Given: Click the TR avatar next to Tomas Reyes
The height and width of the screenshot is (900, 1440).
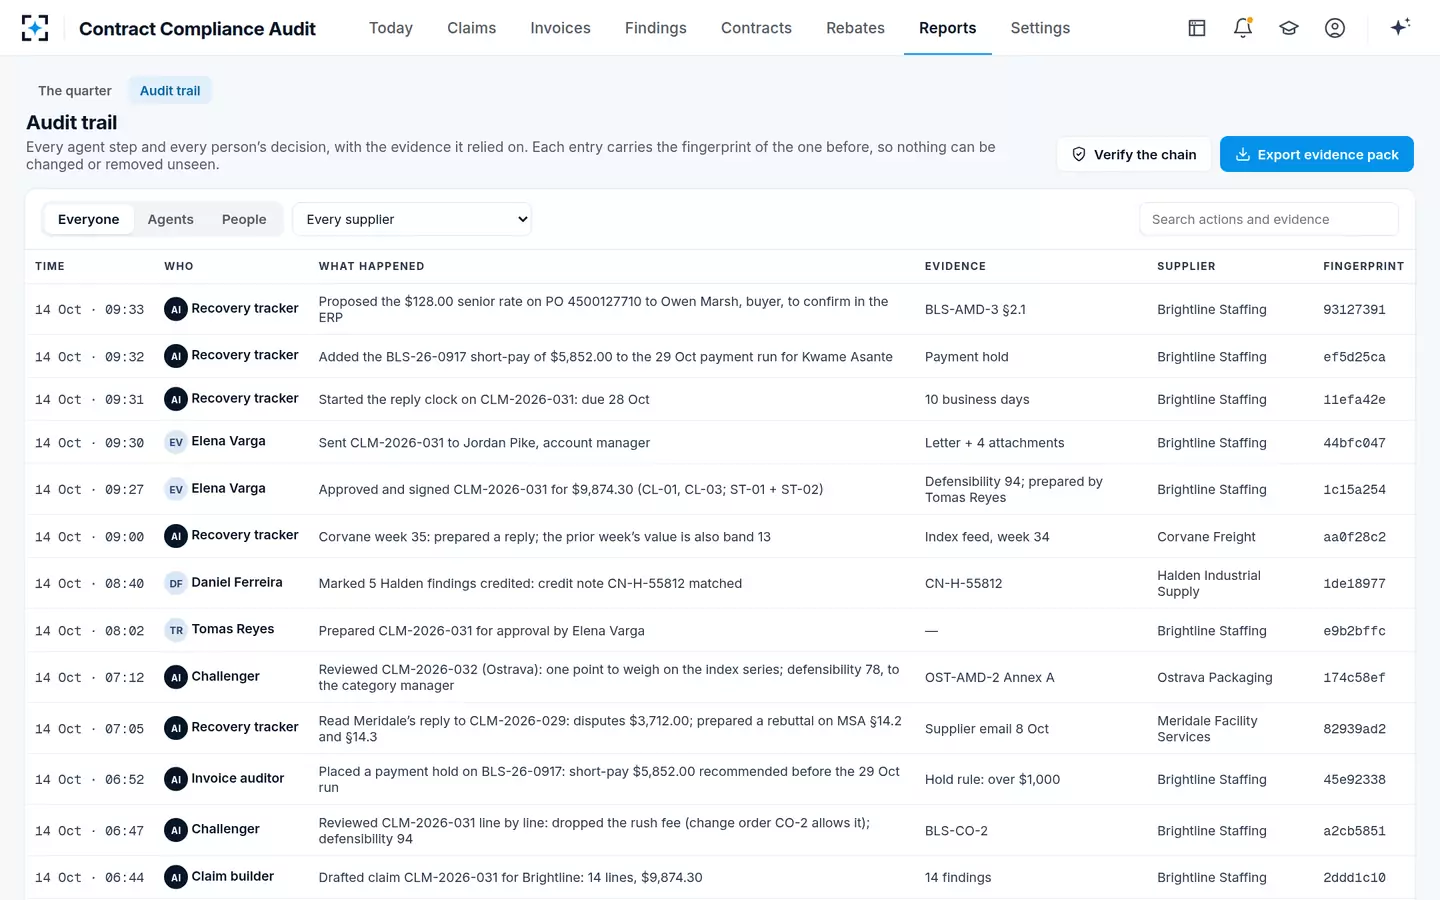Looking at the screenshot, I should point(176,630).
